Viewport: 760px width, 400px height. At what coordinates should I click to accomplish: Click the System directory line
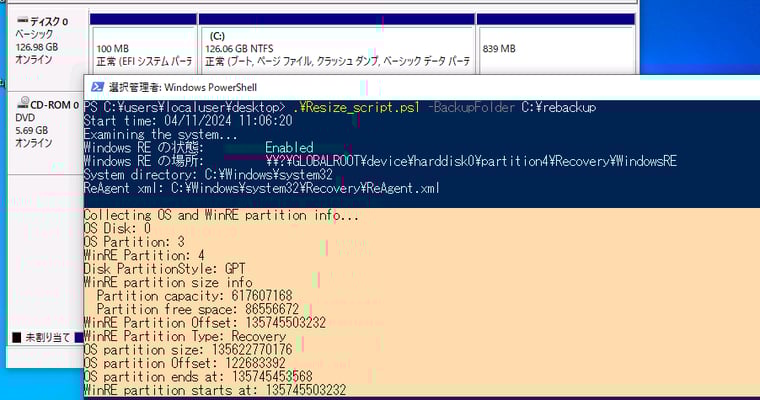208,175
